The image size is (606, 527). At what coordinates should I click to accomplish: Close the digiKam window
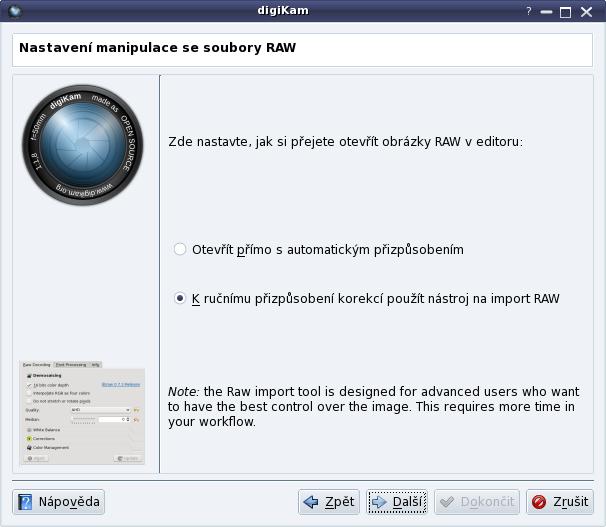click(586, 12)
